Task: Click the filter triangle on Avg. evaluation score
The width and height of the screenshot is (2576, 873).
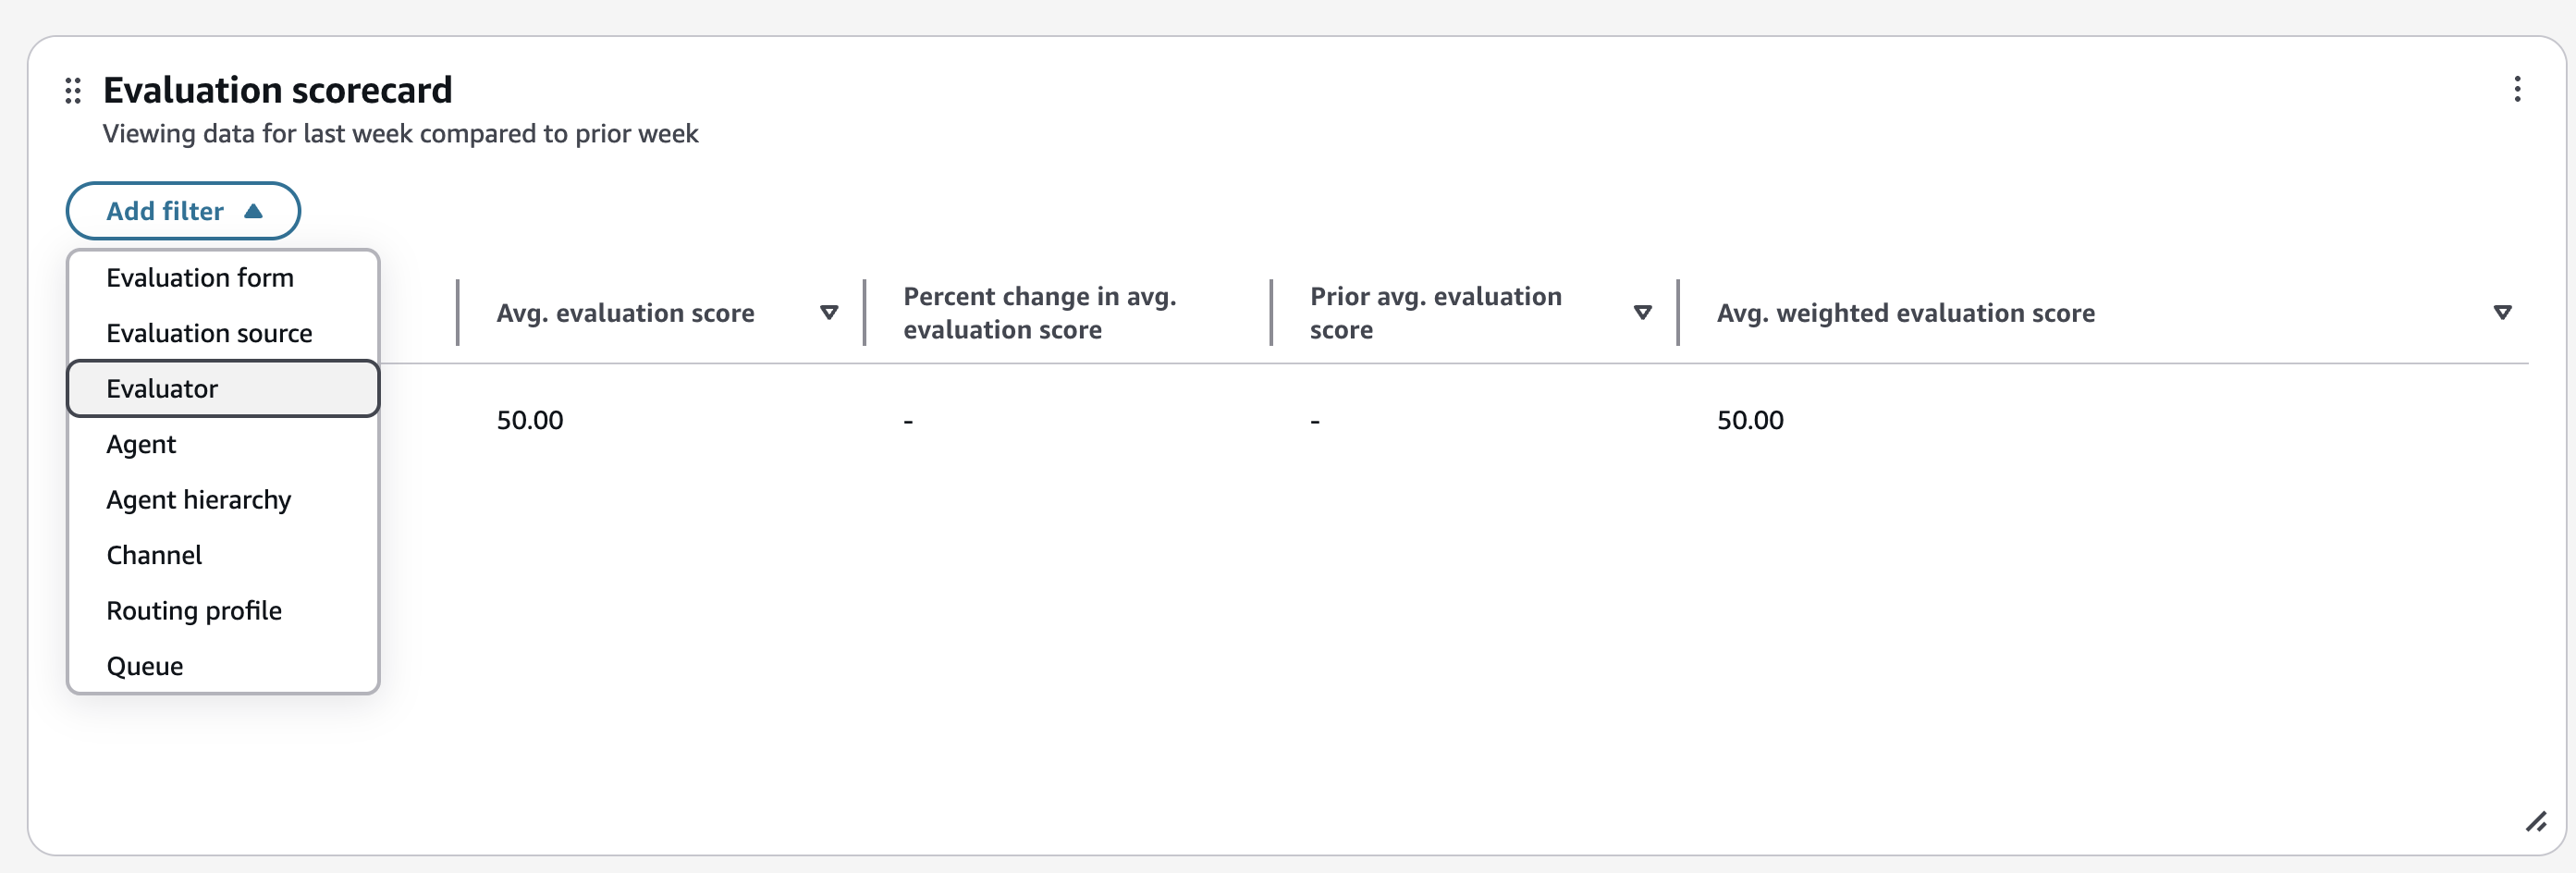Action: [x=829, y=312]
